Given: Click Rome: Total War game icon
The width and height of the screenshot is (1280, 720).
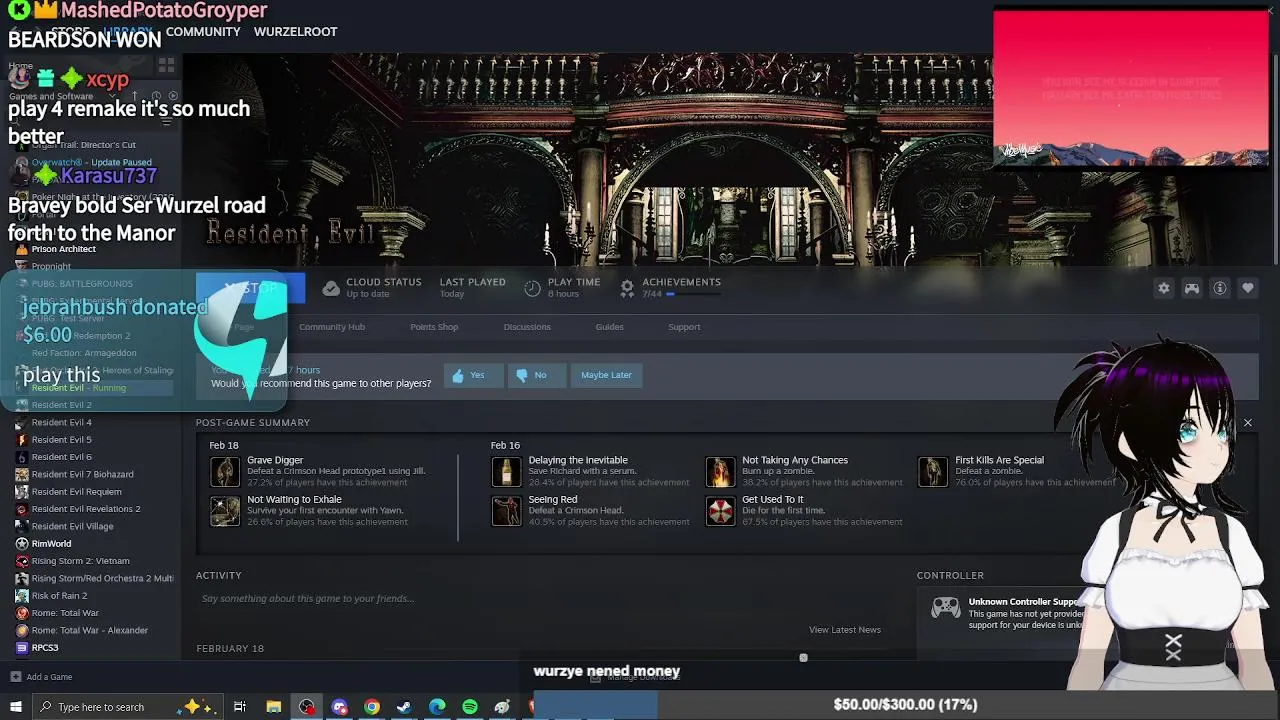Looking at the screenshot, I should click(x=22, y=613).
